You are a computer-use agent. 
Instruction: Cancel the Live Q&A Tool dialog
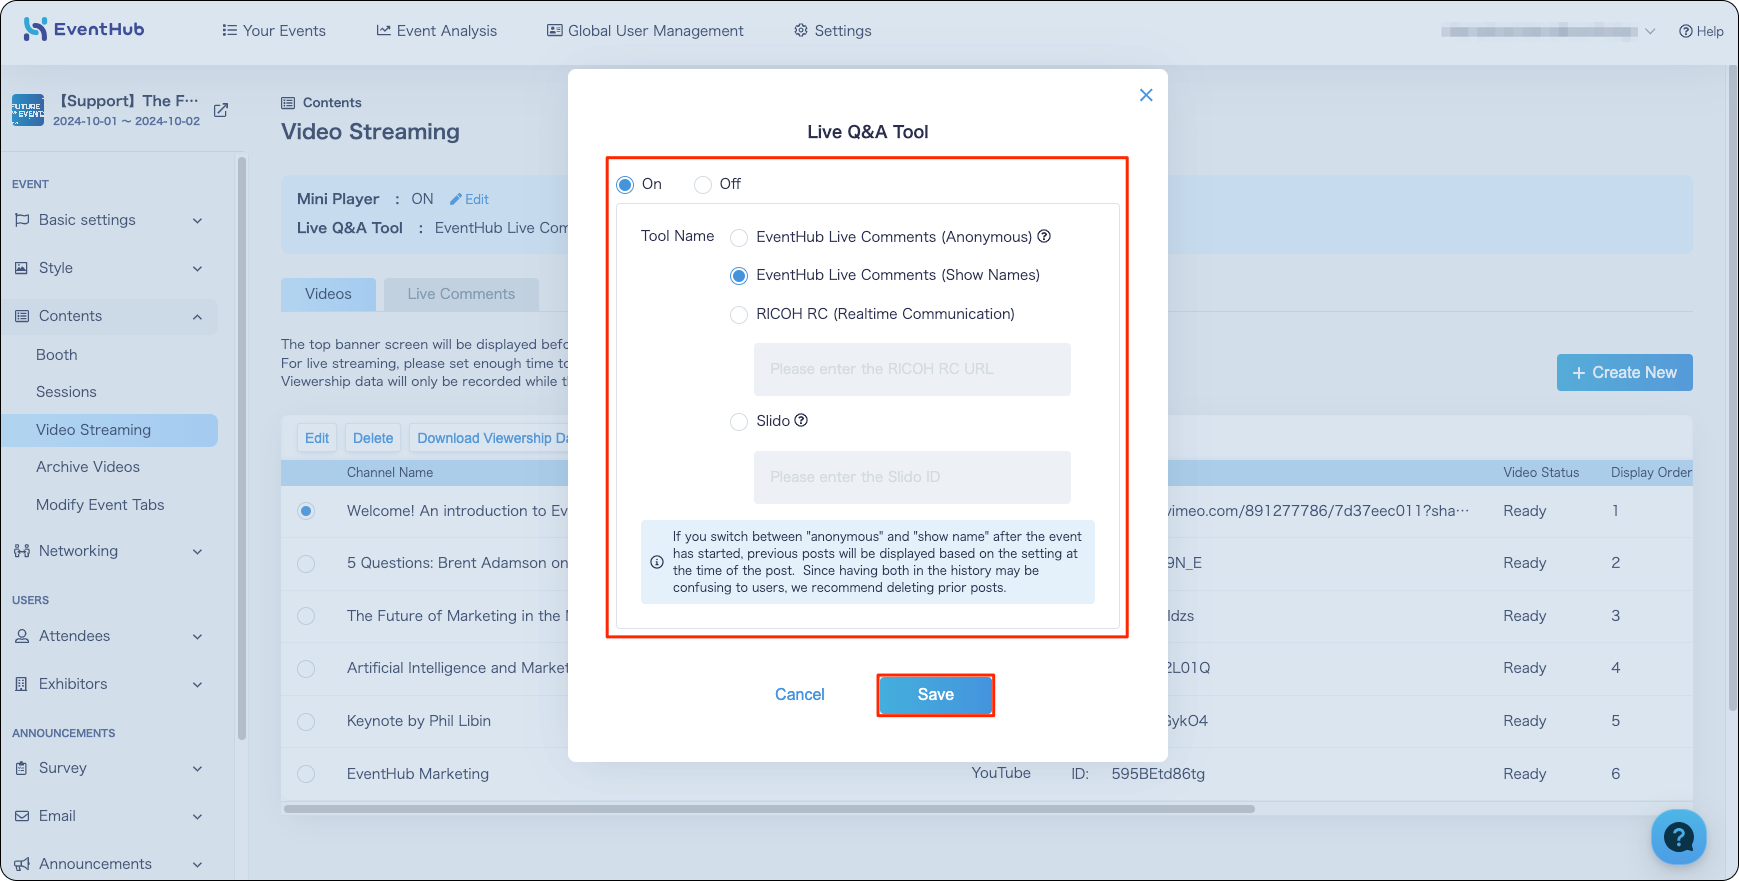(x=800, y=695)
